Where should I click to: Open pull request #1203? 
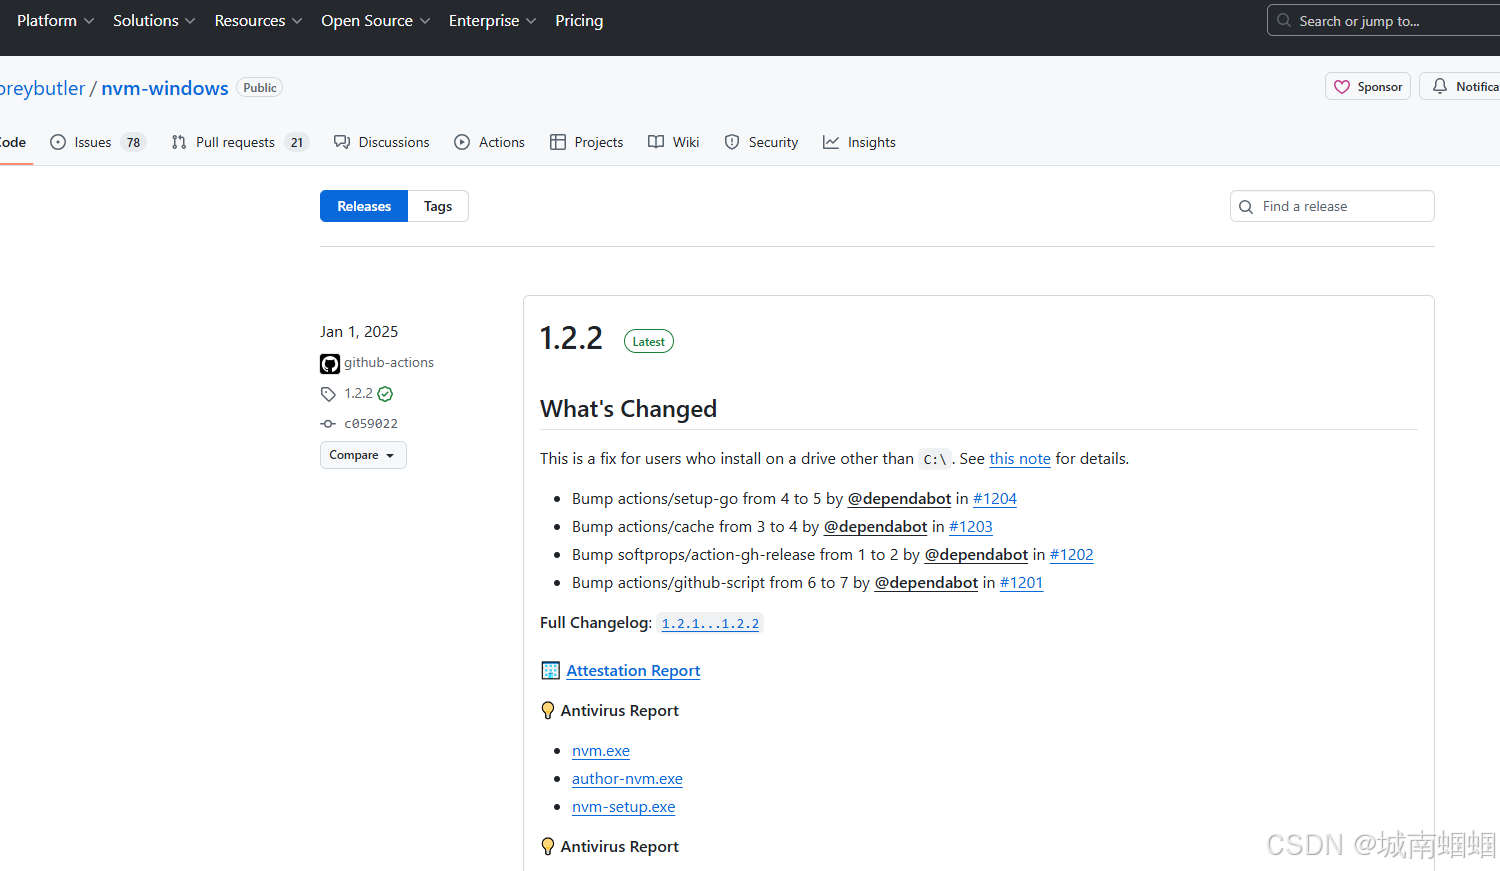click(x=971, y=527)
